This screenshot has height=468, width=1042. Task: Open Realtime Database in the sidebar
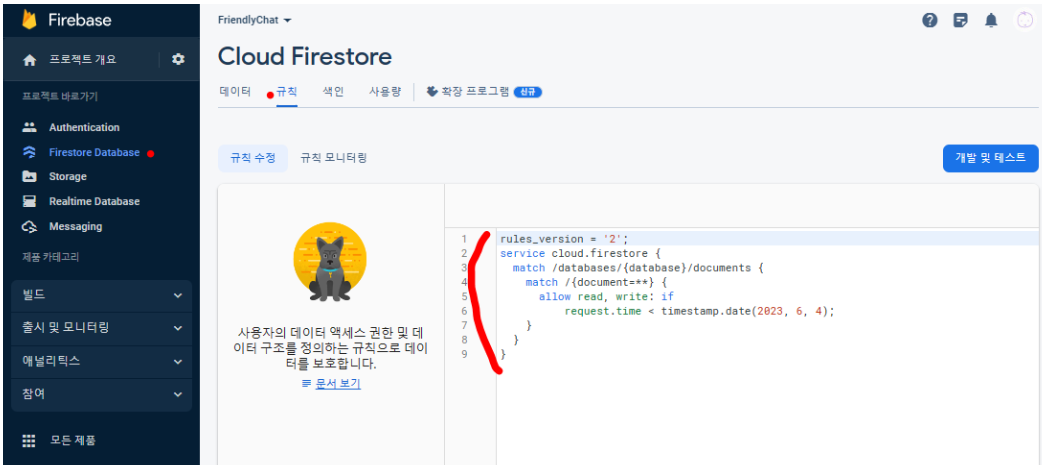(x=94, y=201)
